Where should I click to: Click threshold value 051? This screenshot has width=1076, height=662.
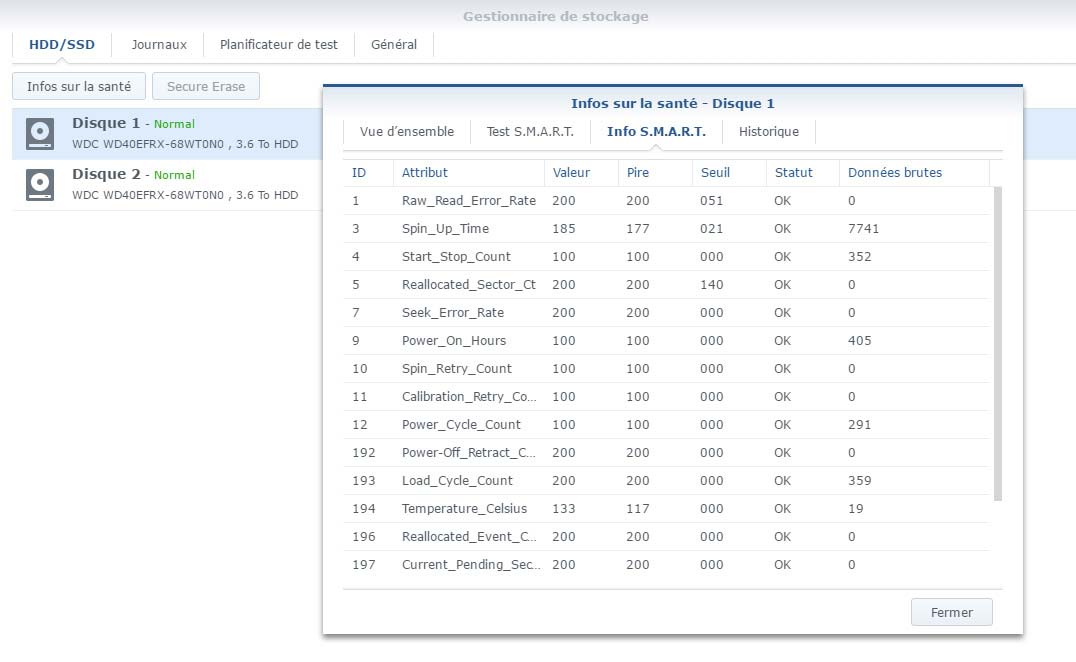(712, 201)
